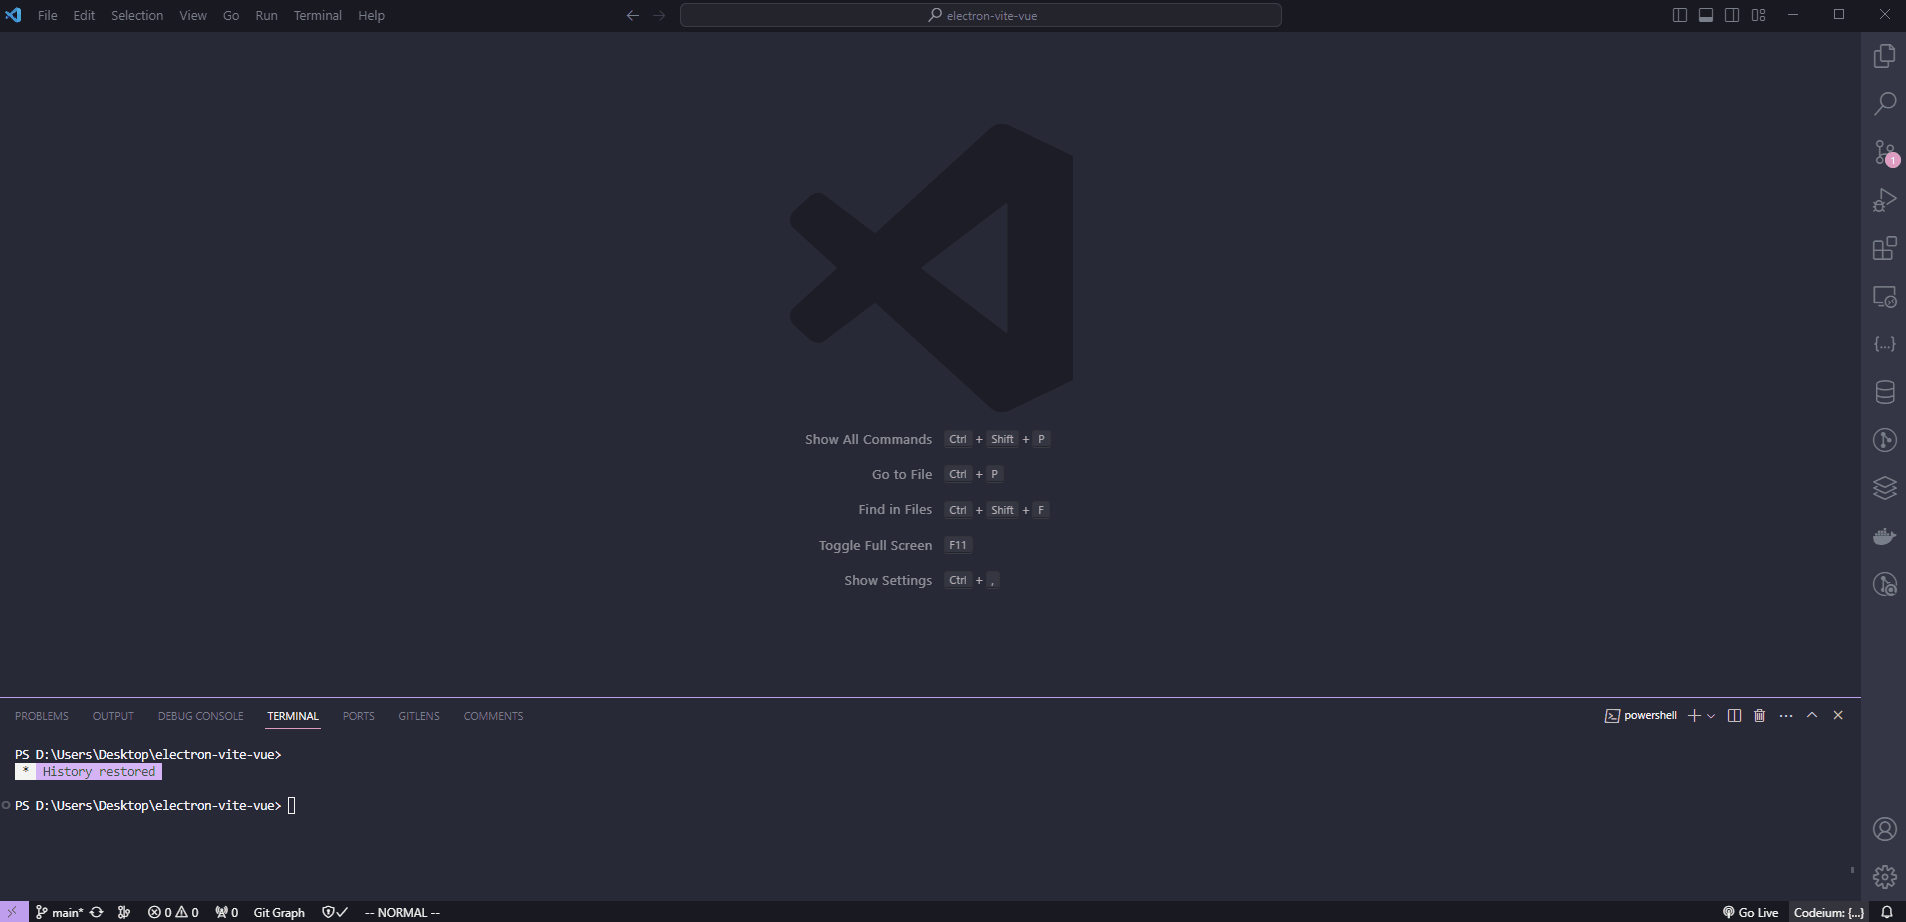Toggle Panel layout button
Viewport: 1906px width, 922px height.
[1706, 15]
